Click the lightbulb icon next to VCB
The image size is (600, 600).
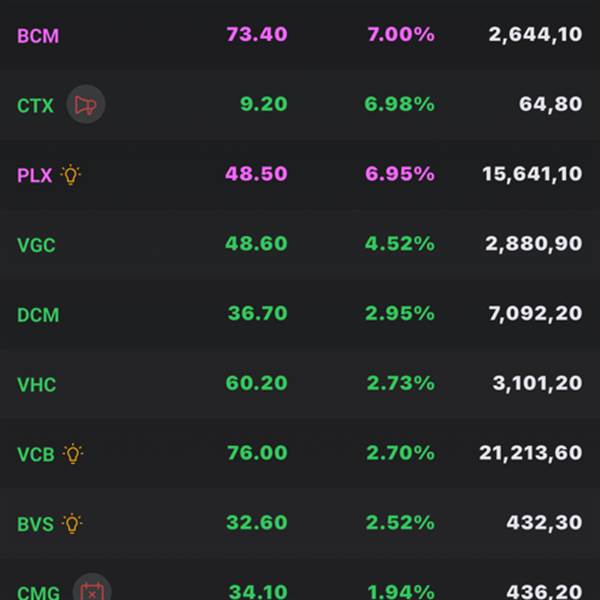pyautogui.click(x=72, y=454)
